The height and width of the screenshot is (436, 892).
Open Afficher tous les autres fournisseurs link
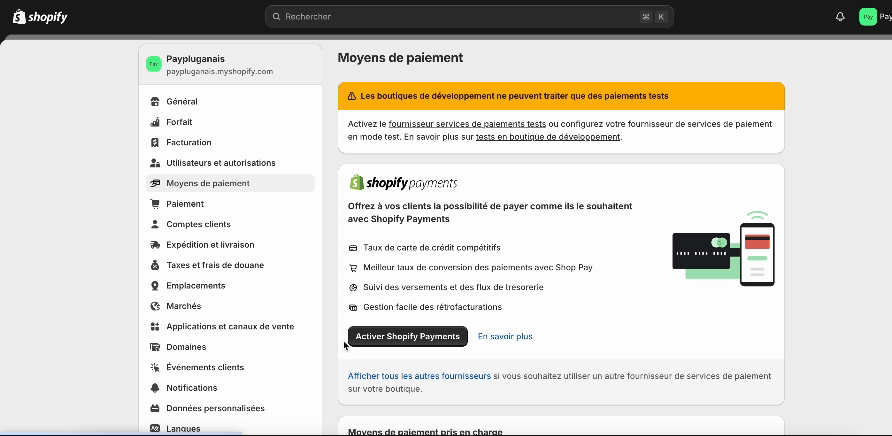tap(419, 376)
